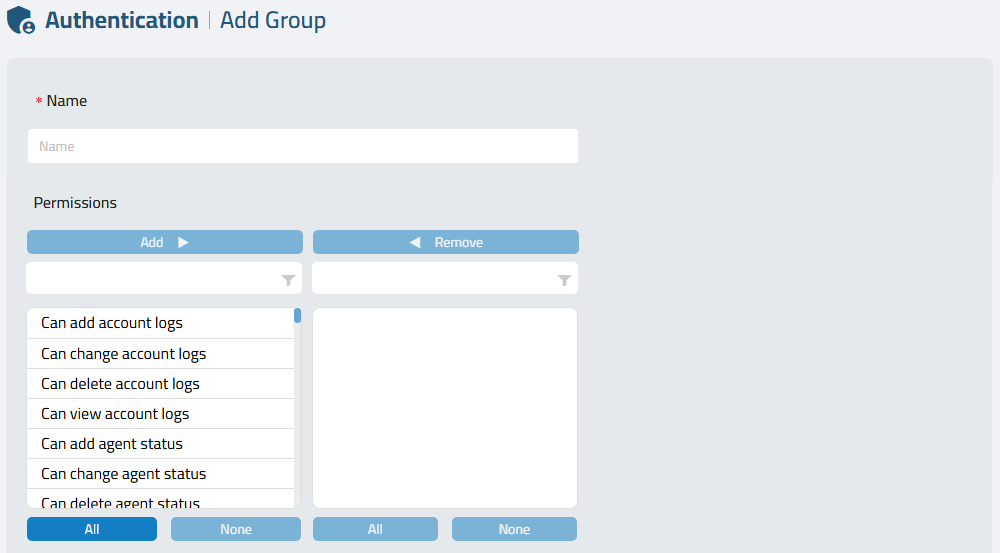This screenshot has height=553, width=1000.
Task: Select 'Can view account logs' permission
Action: [x=161, y=414]
